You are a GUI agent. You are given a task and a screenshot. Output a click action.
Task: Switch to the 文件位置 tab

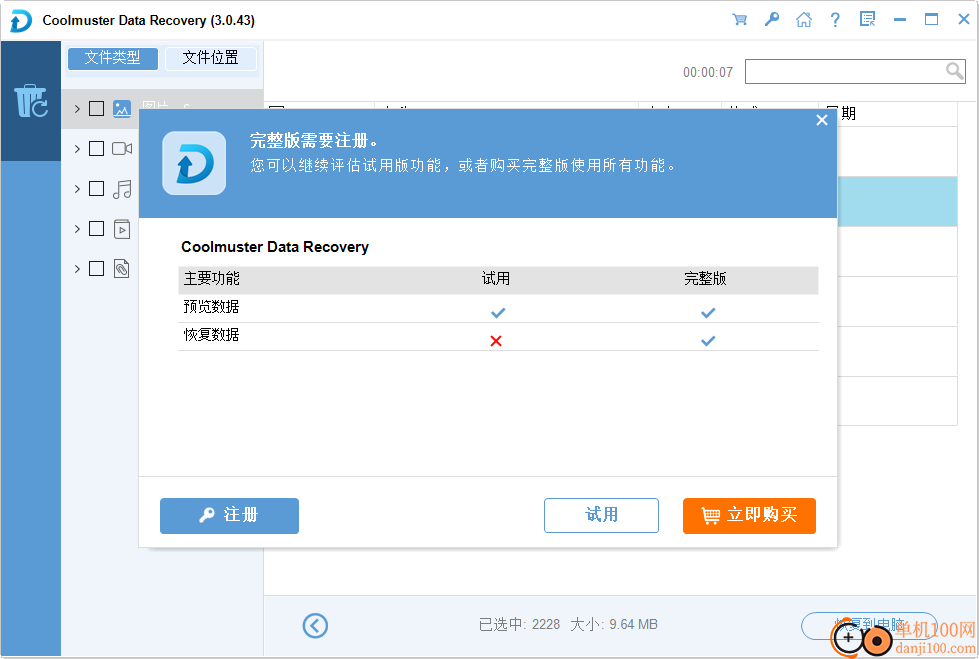pyautogui.click(x=210, y=58)
